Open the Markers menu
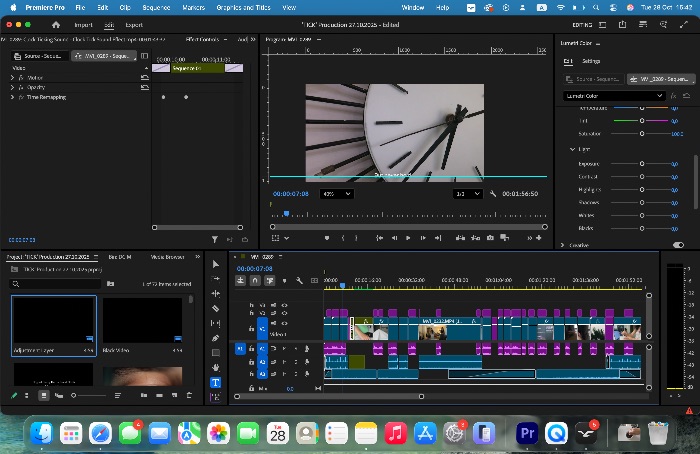The height and width of the screenshot is (454, 700). tap(193, 8)
